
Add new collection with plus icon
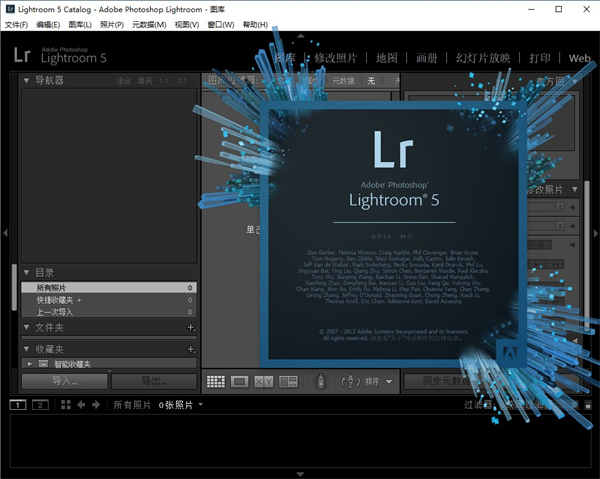tap(191, 349)
